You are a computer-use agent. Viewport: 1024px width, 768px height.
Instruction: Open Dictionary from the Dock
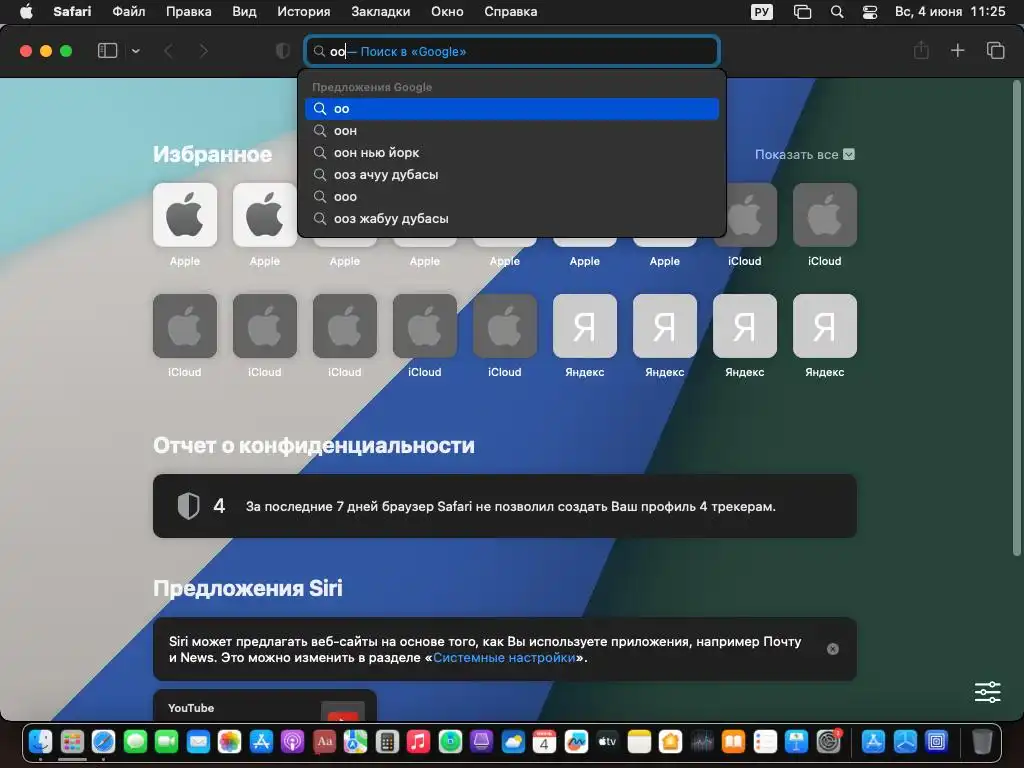point(324,741)
